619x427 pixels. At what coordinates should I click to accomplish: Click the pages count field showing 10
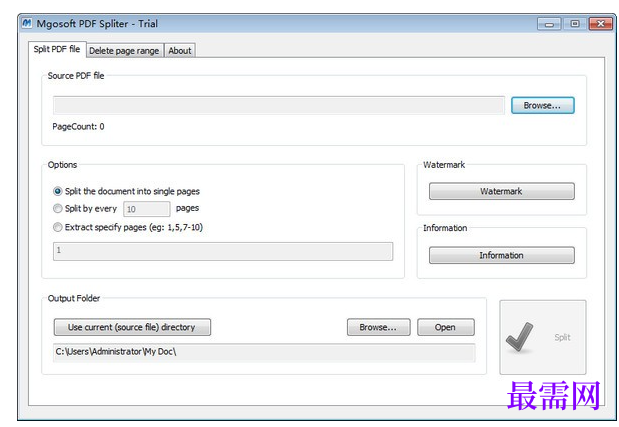click(x=147, y=209)
